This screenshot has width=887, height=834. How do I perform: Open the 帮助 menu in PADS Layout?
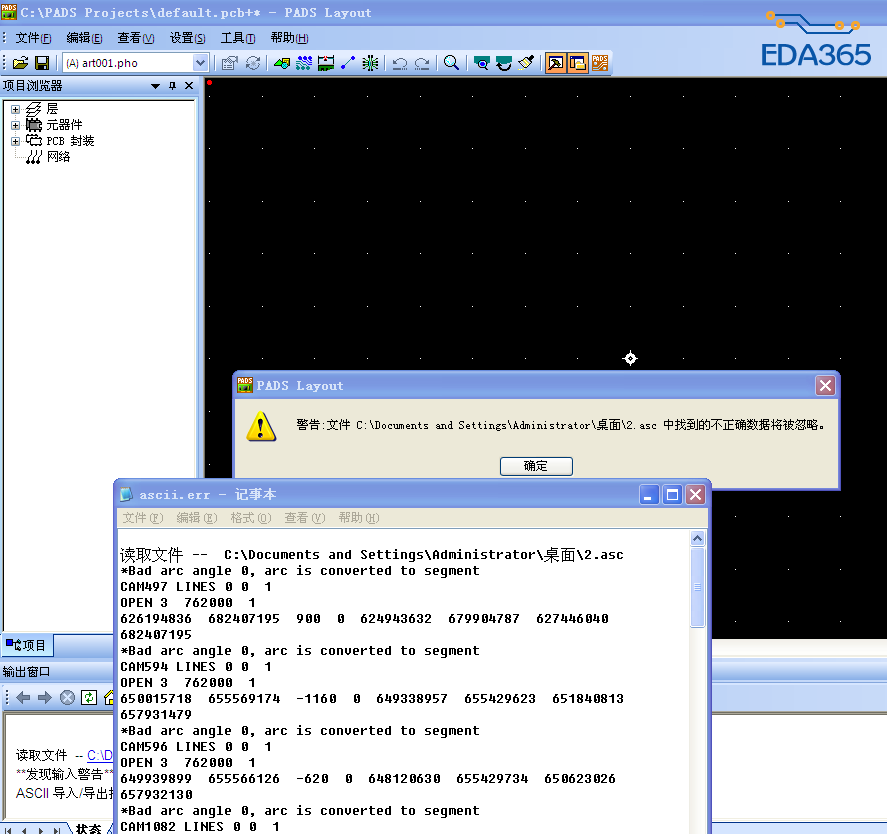(x=289, y=38)
